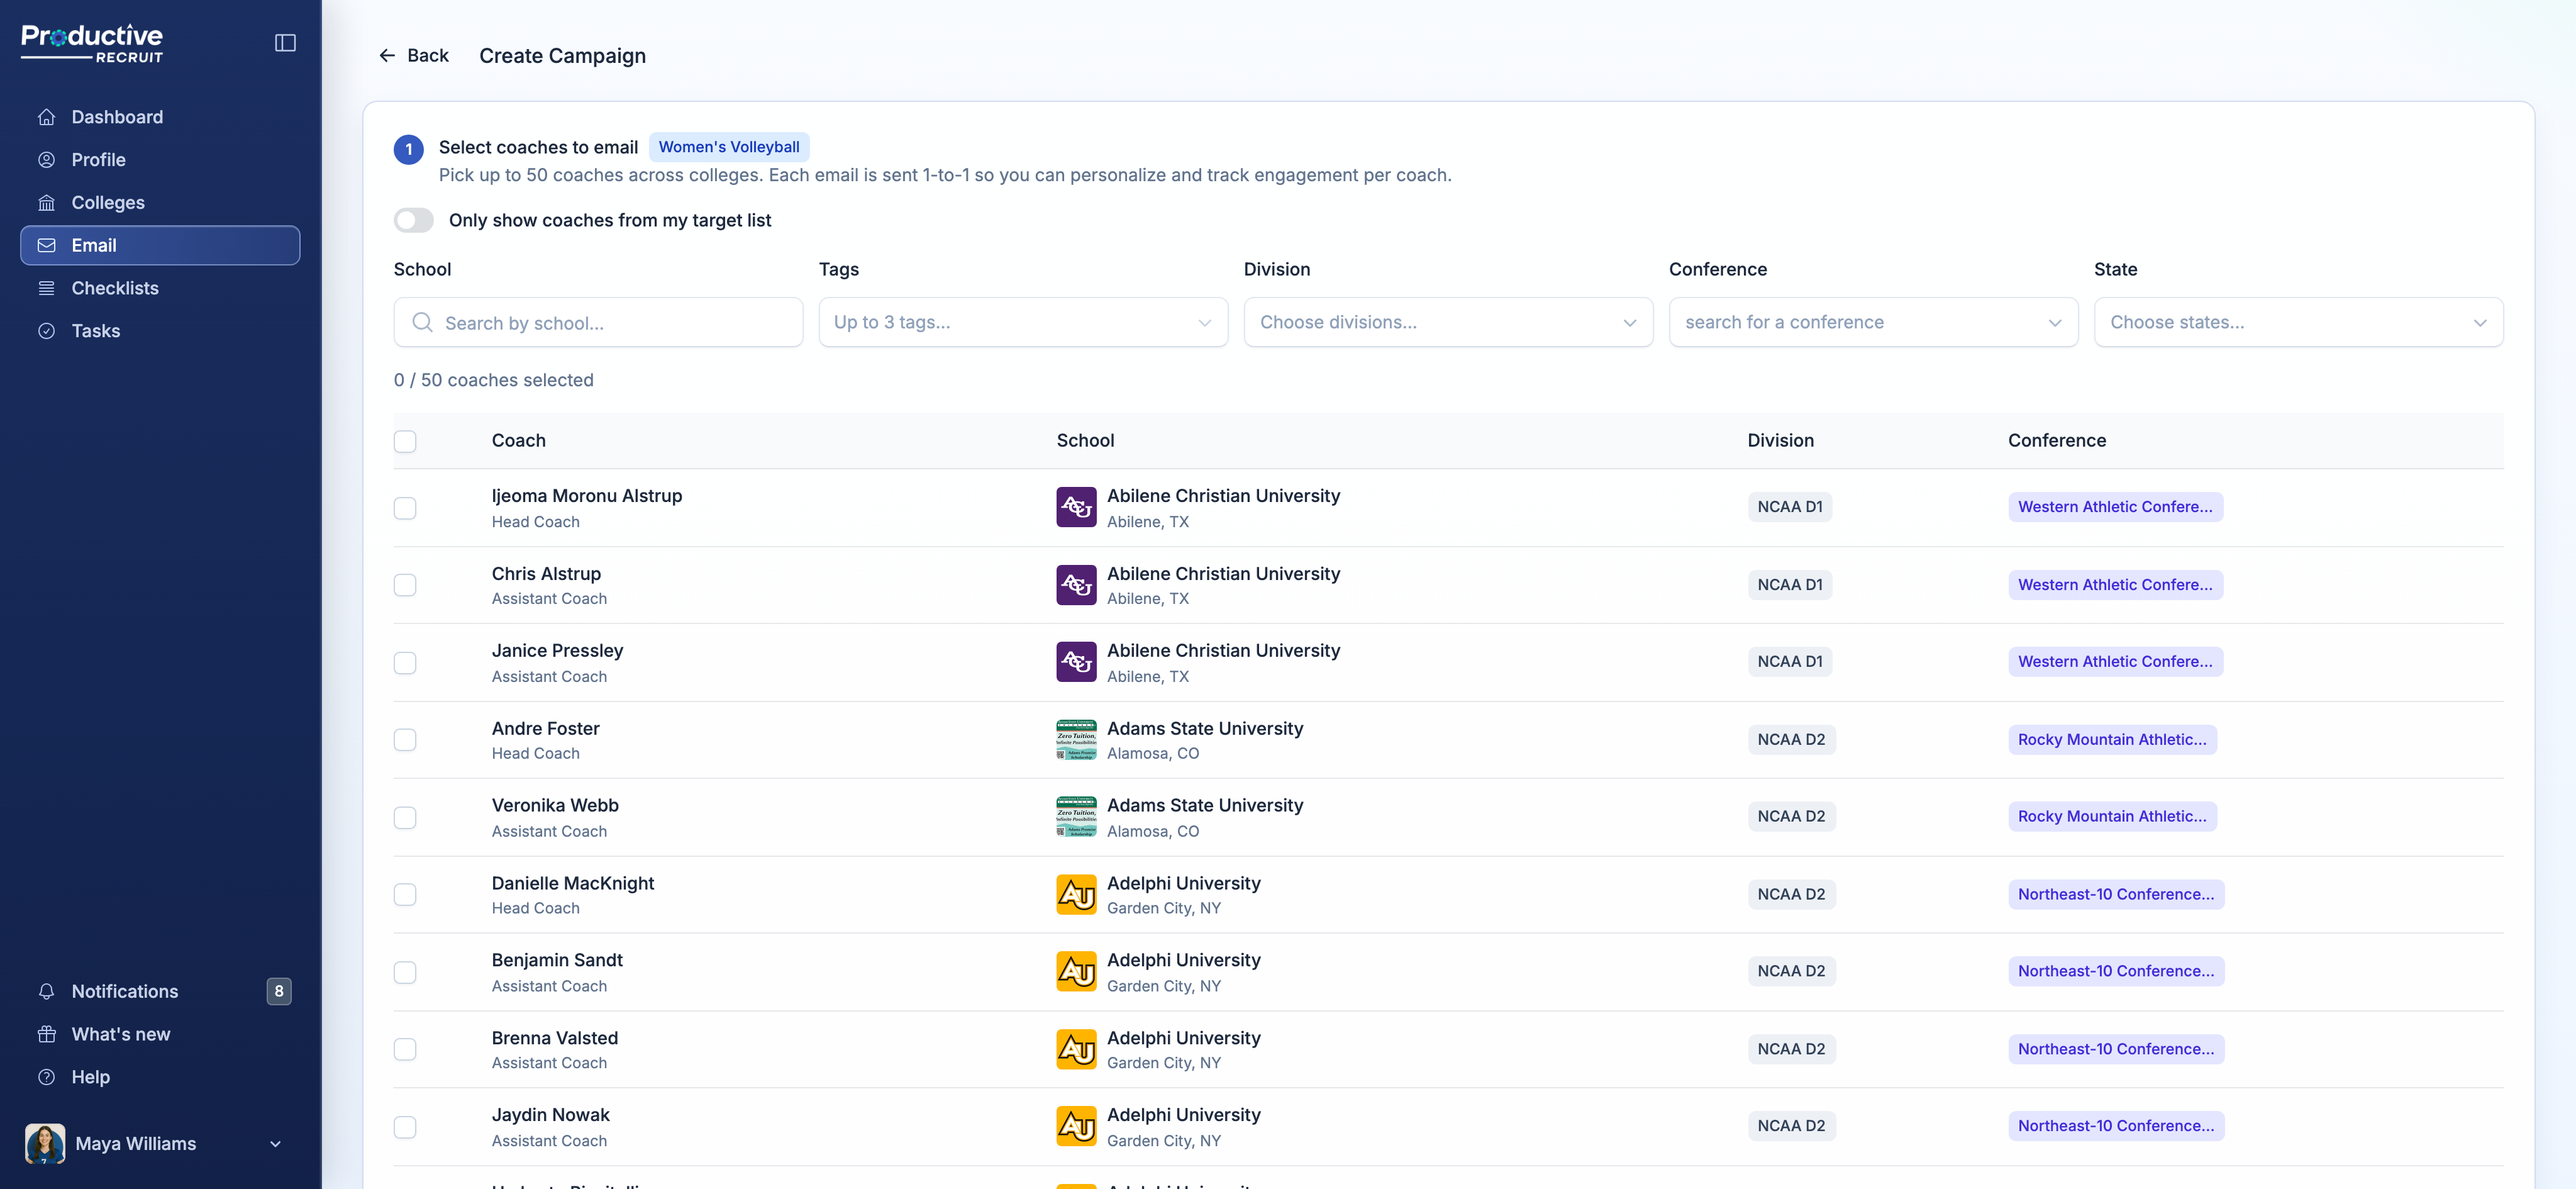
Task: Select Brenna Valsted checkbox
Action: point(405,1049)
